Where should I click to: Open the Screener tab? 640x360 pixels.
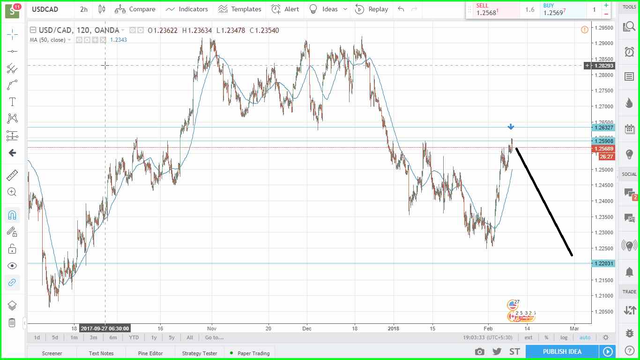click(52, 353)
